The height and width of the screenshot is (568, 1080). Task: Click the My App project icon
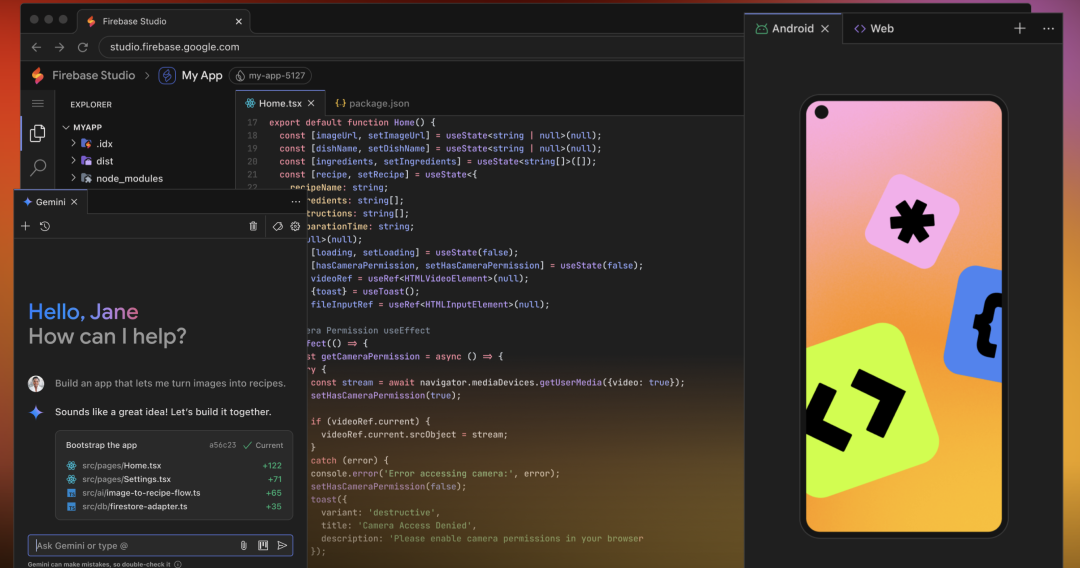(167, 75)
